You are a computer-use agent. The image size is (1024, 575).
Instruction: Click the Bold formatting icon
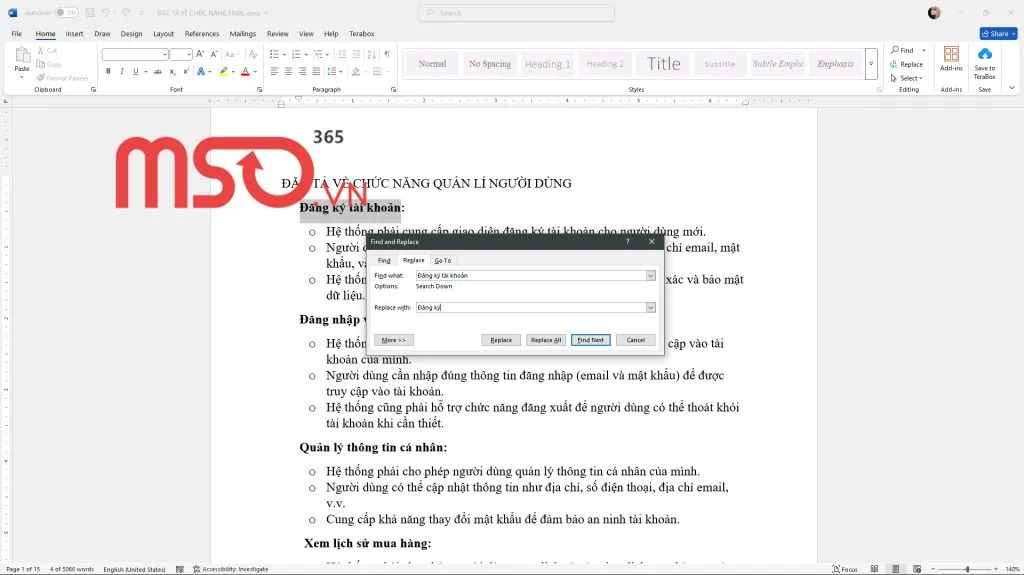point(108,71)
